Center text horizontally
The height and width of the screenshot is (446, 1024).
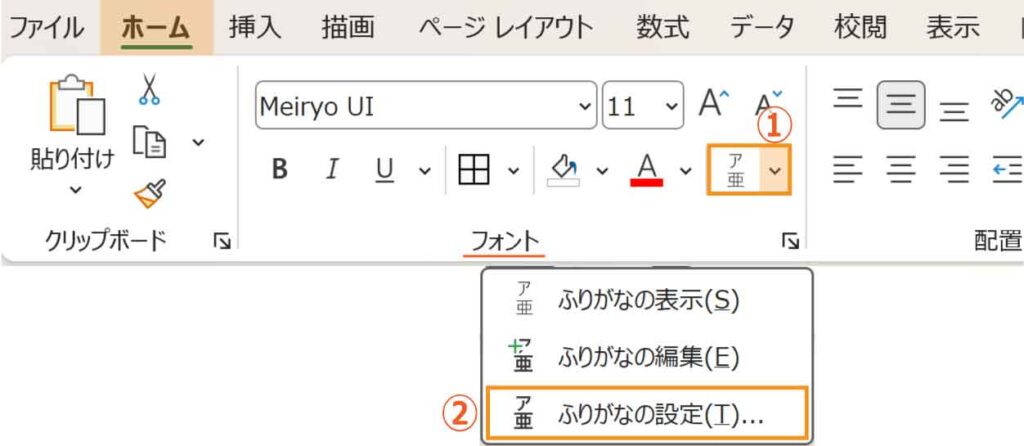(901, 170)
